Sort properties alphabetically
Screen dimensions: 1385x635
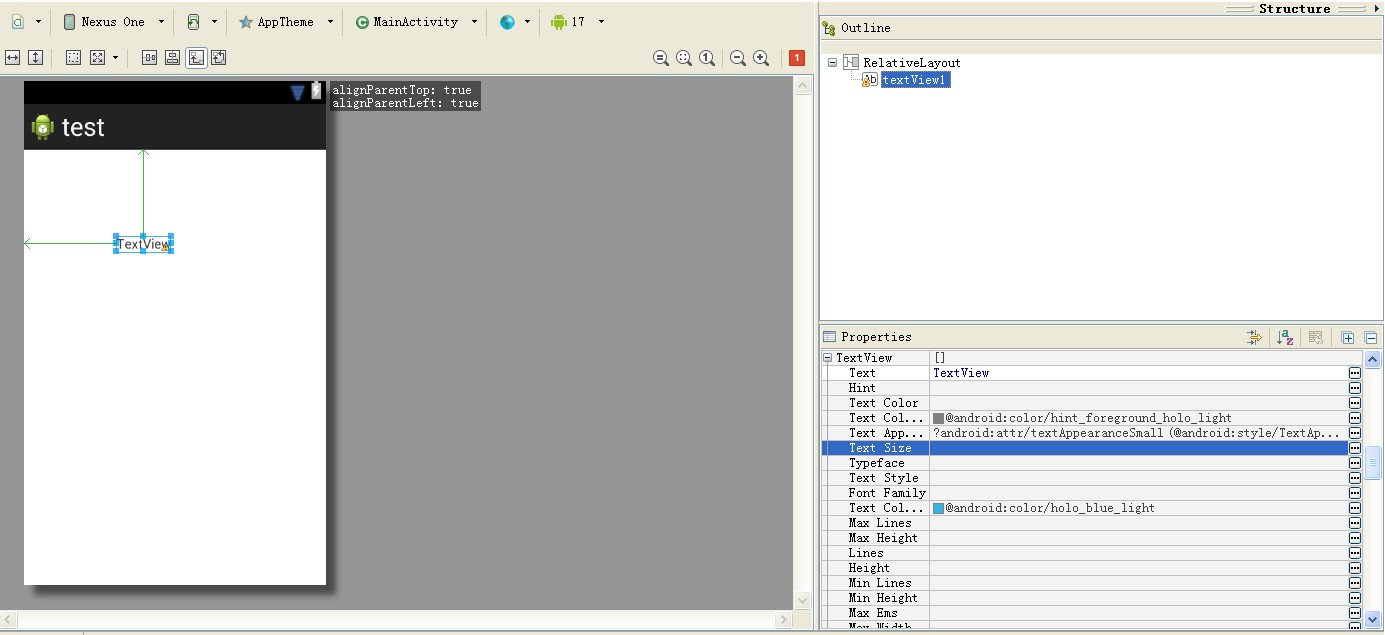[x=1286, y=337]
